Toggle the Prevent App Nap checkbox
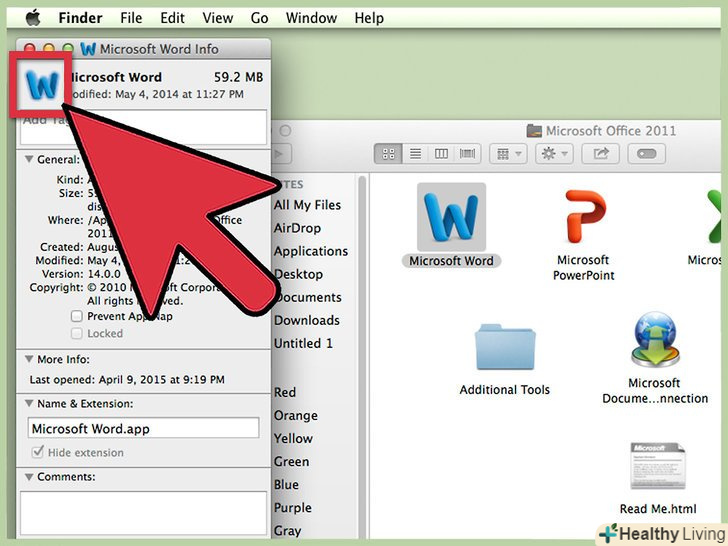Viewport: 728px width, 546px height. pos(77,317)
